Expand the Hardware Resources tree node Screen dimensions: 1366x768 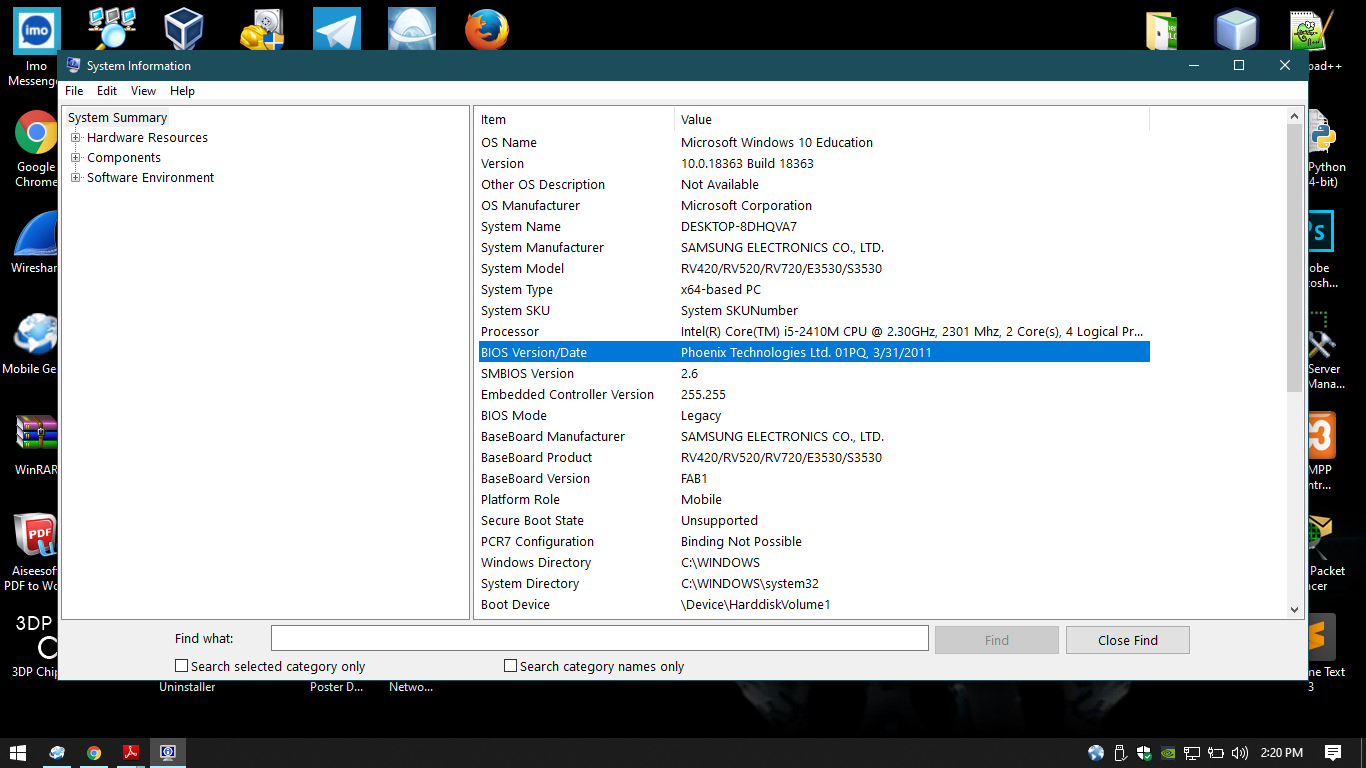click(x=74, y=137)
